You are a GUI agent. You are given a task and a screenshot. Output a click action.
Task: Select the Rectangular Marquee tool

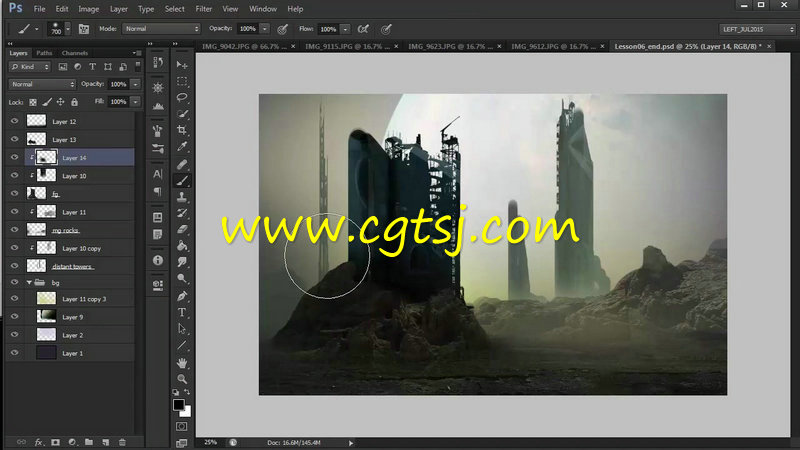tap(182, 81)
